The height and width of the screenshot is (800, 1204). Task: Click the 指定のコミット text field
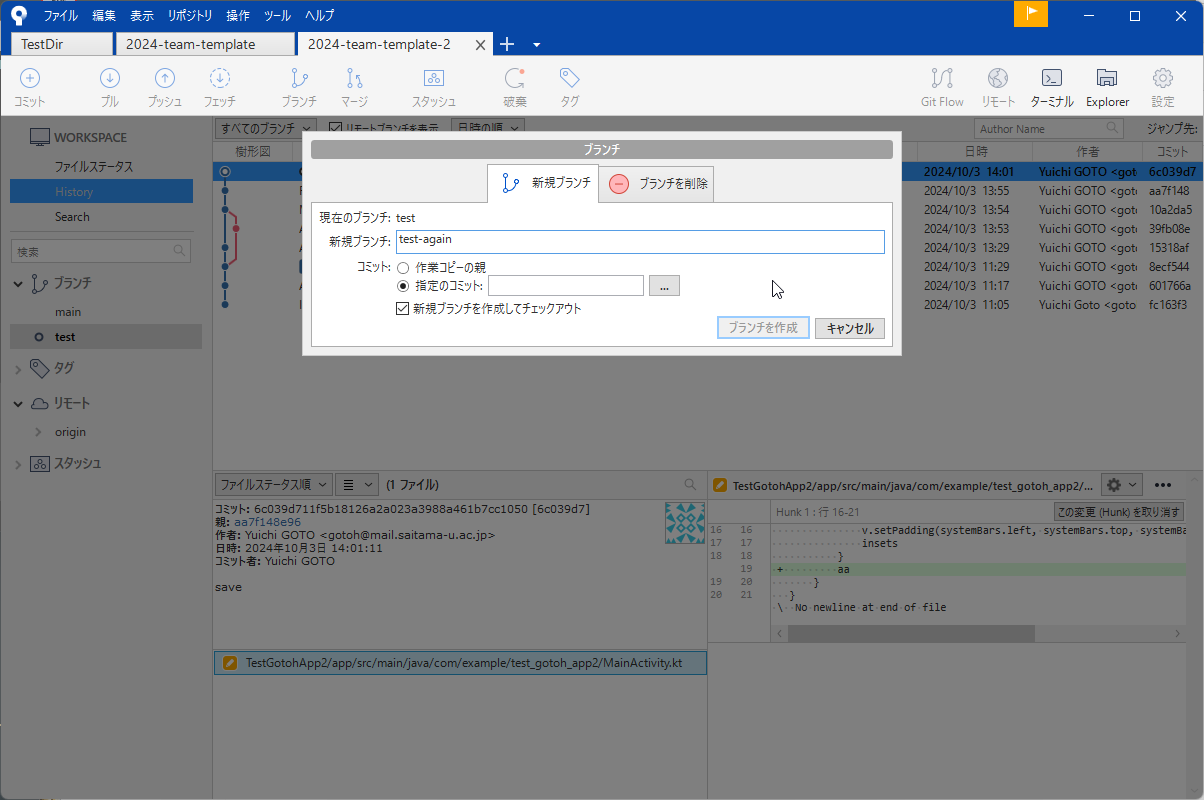click(566, 286)
